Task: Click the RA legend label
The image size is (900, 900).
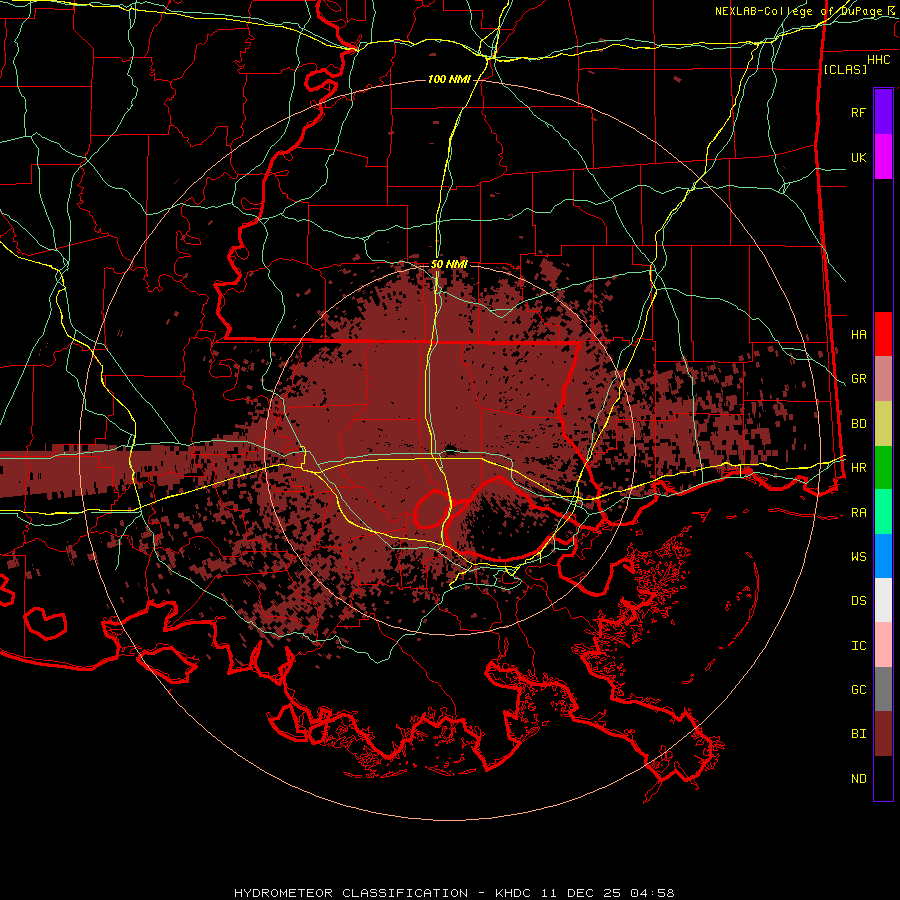Action: click(x=858, y=512)
